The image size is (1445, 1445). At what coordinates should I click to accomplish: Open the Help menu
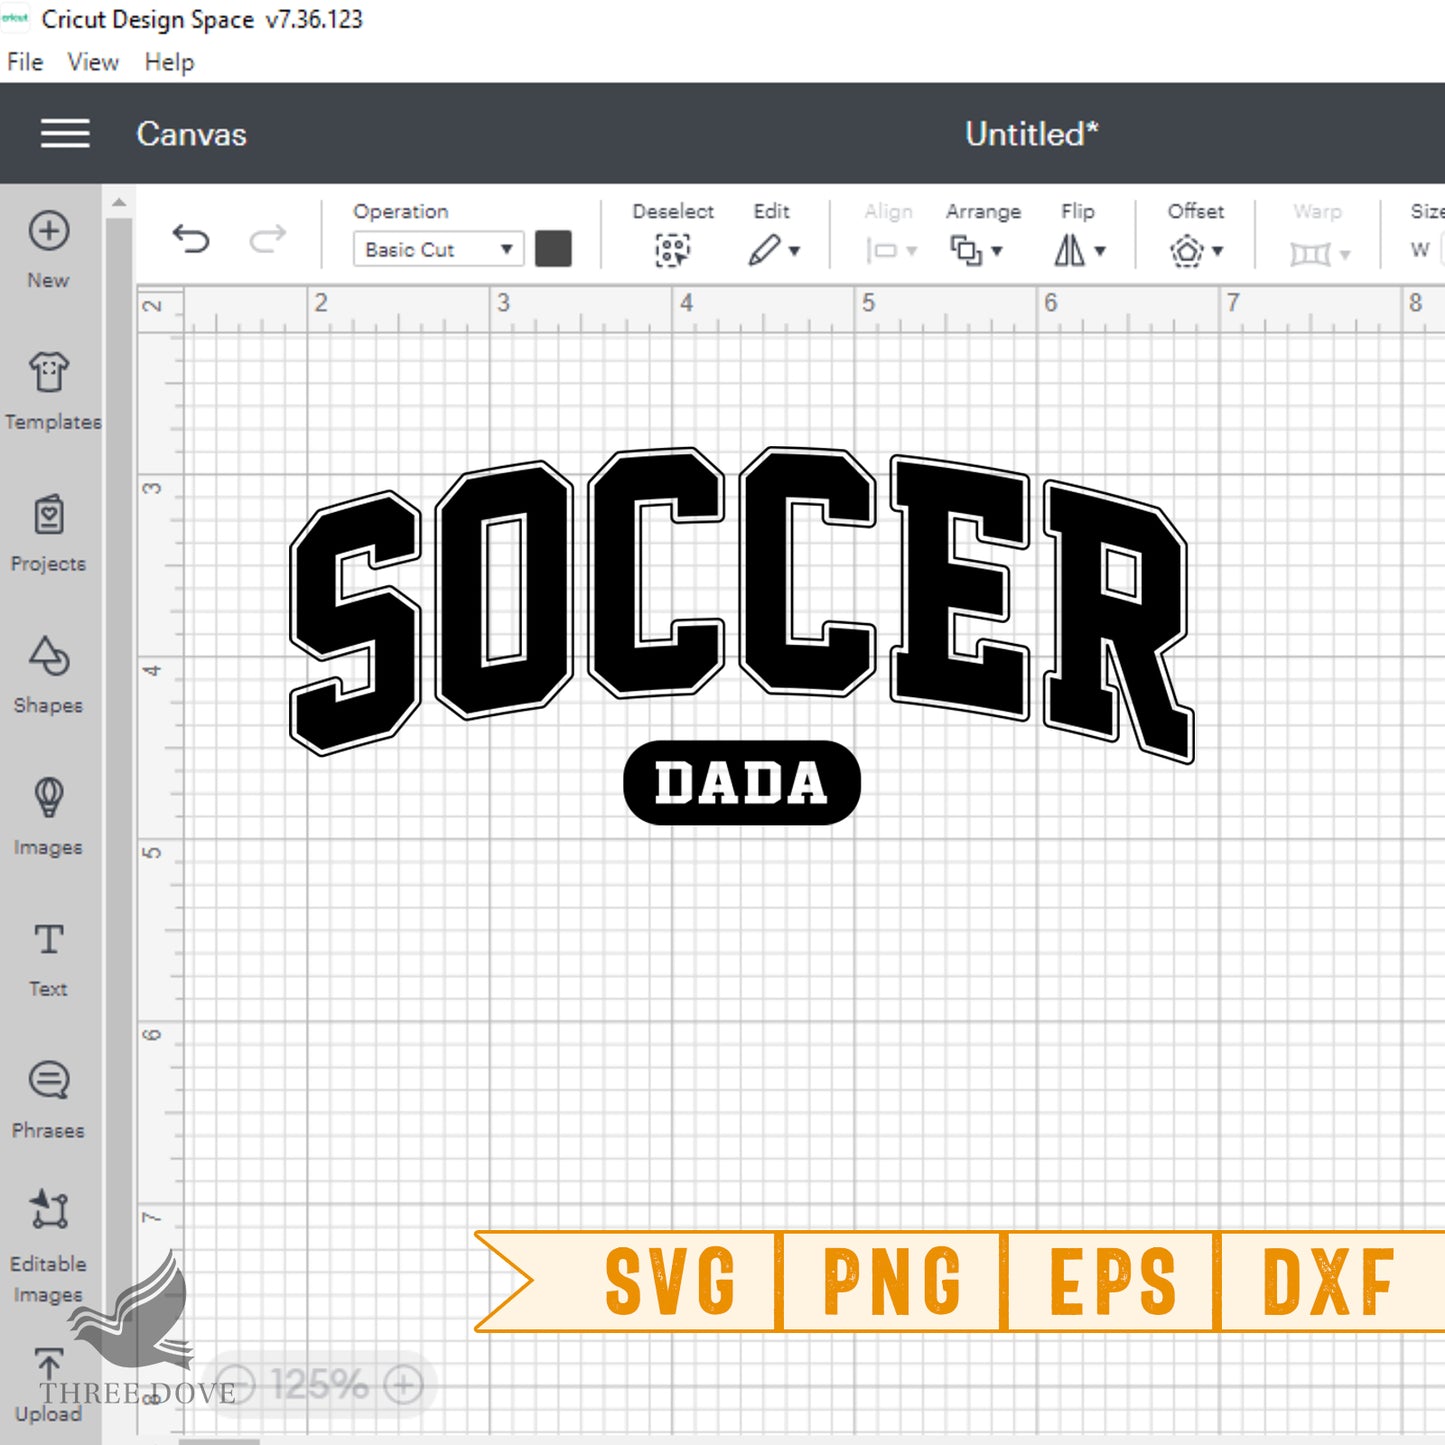pos(169,62)
